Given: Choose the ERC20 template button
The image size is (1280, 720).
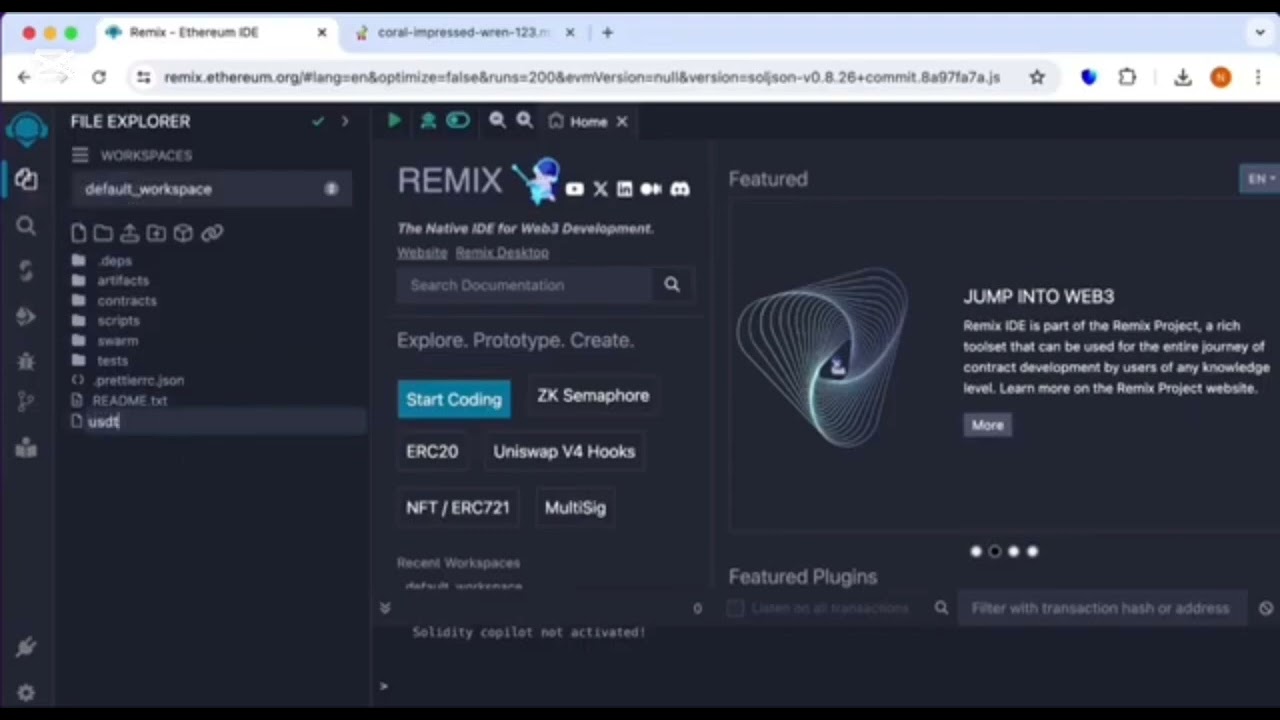Looking at the screenshot, I should (x=432, y=451).
